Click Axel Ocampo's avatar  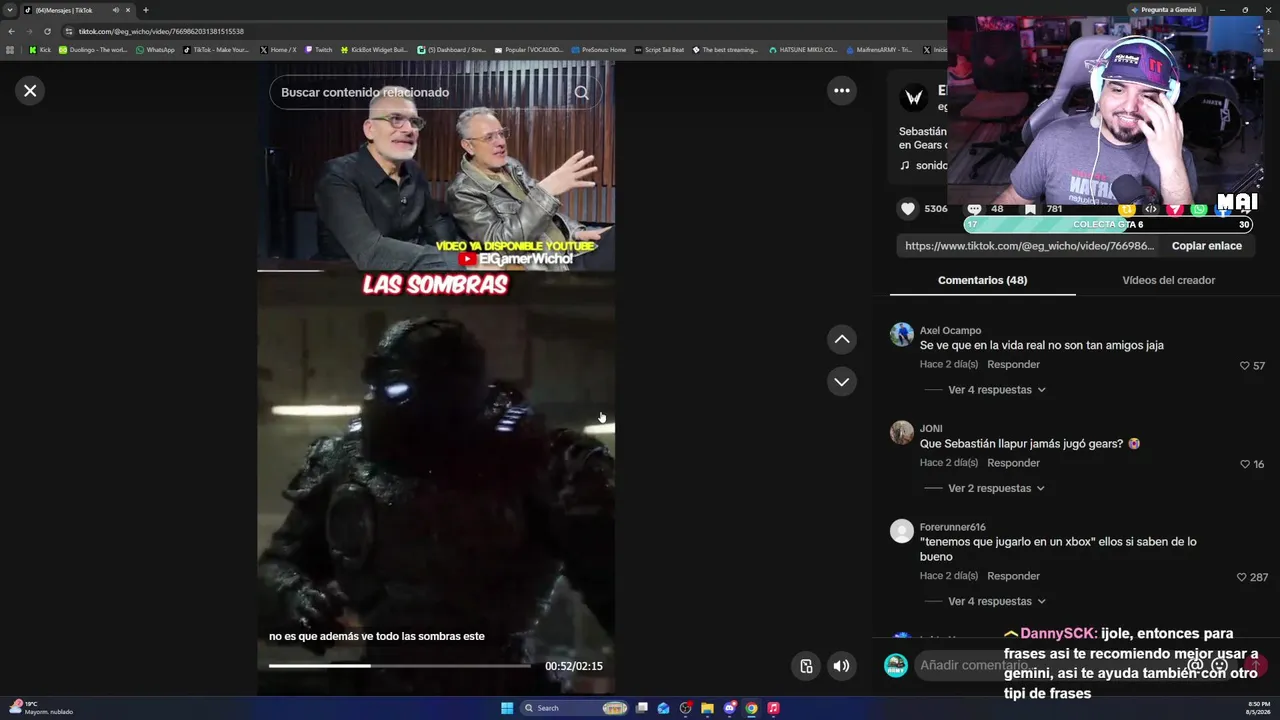[902, 335]
